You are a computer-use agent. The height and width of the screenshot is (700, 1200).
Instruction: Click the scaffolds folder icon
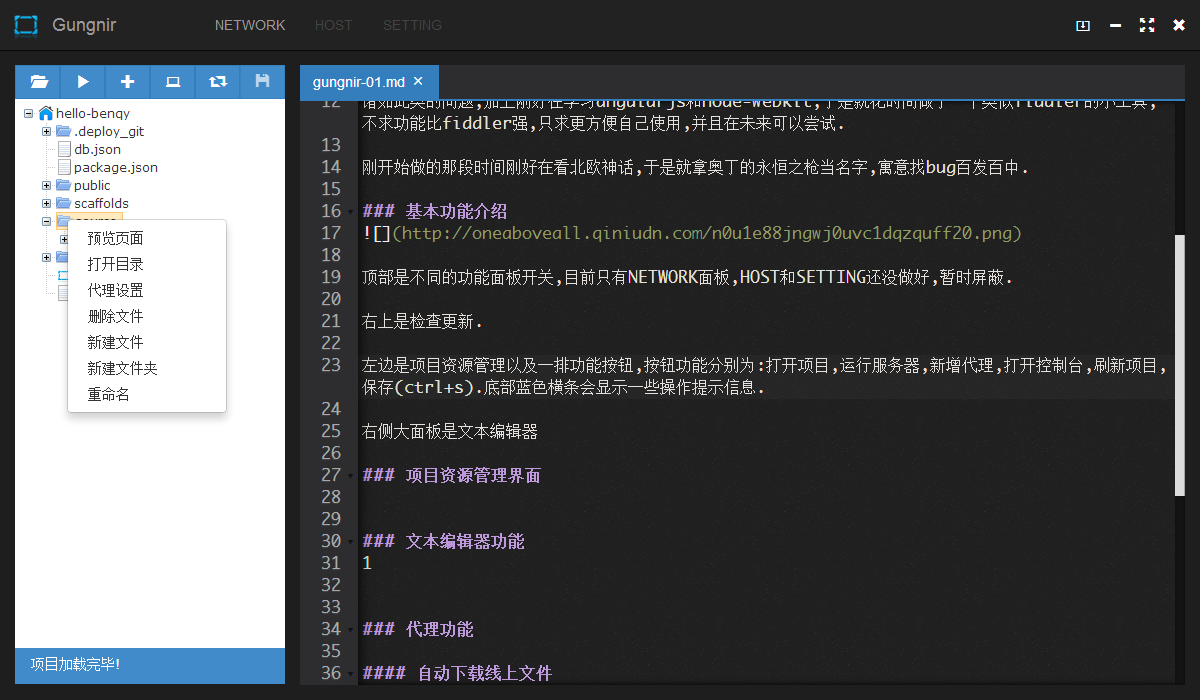pyautogui.click(x=64, y=203)
